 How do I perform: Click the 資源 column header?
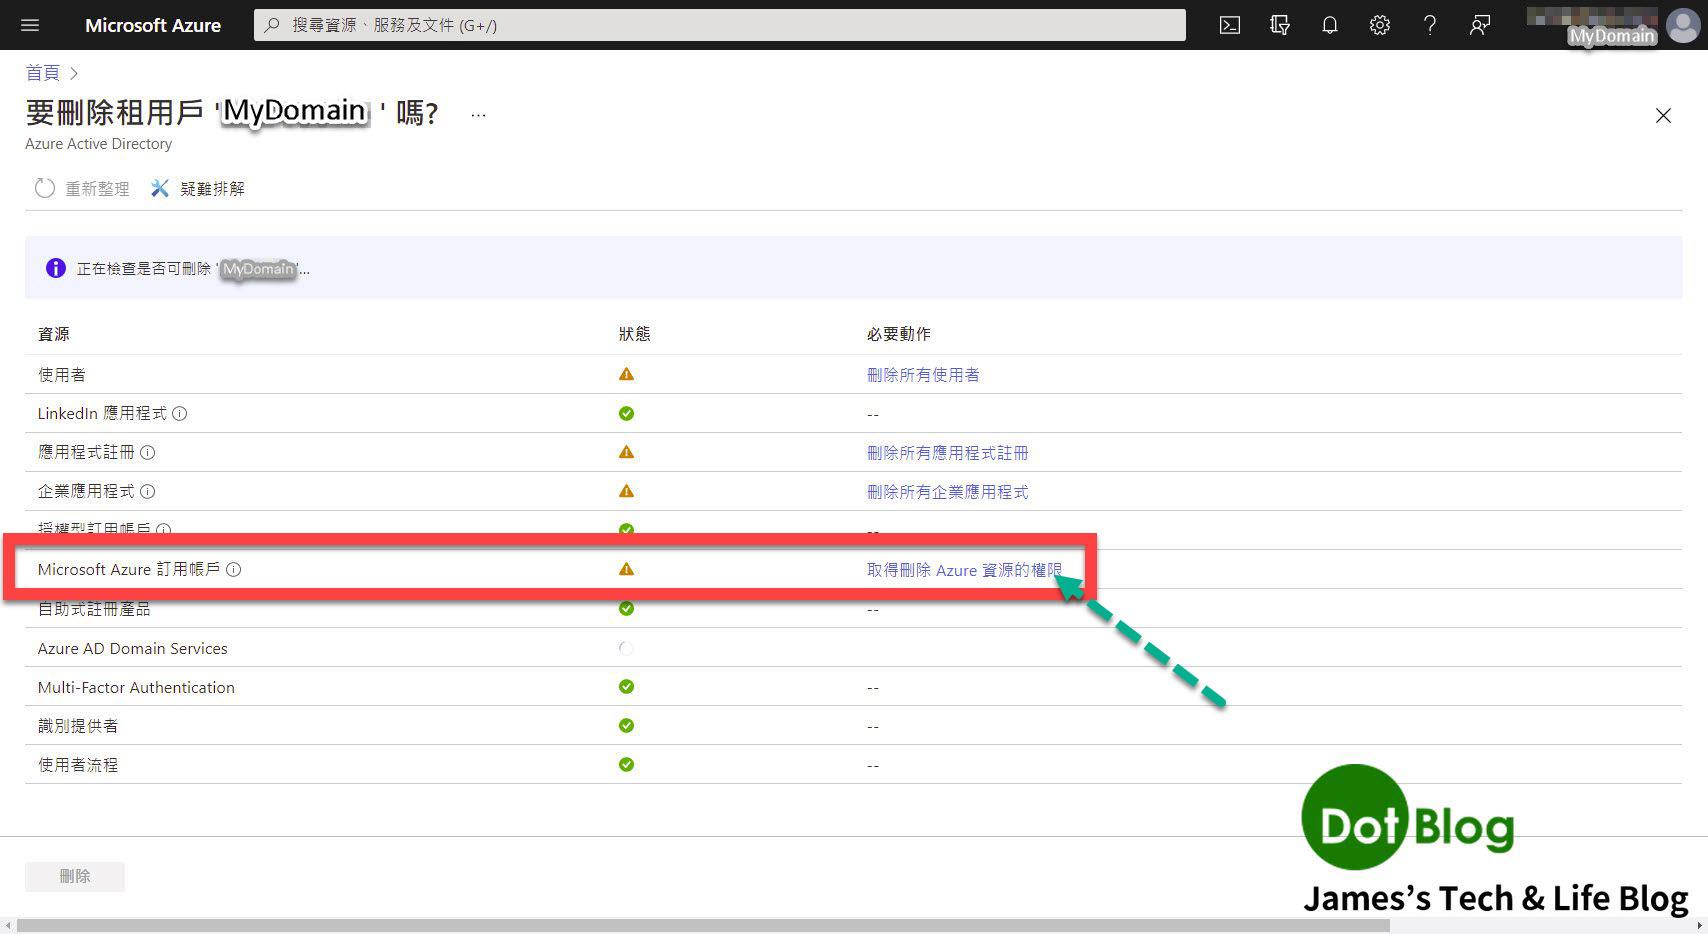point(54,334)
